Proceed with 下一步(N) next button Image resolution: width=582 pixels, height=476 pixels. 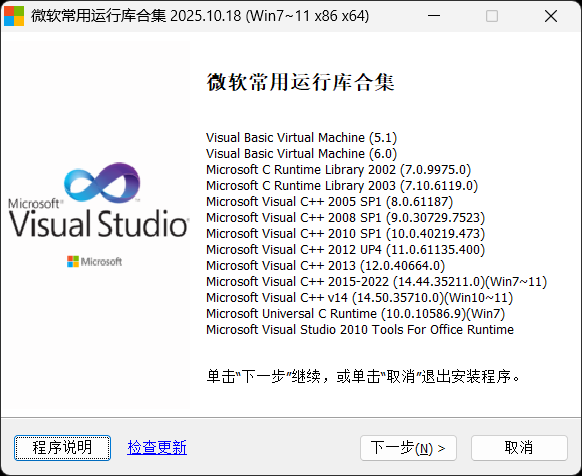click(408, 448)
